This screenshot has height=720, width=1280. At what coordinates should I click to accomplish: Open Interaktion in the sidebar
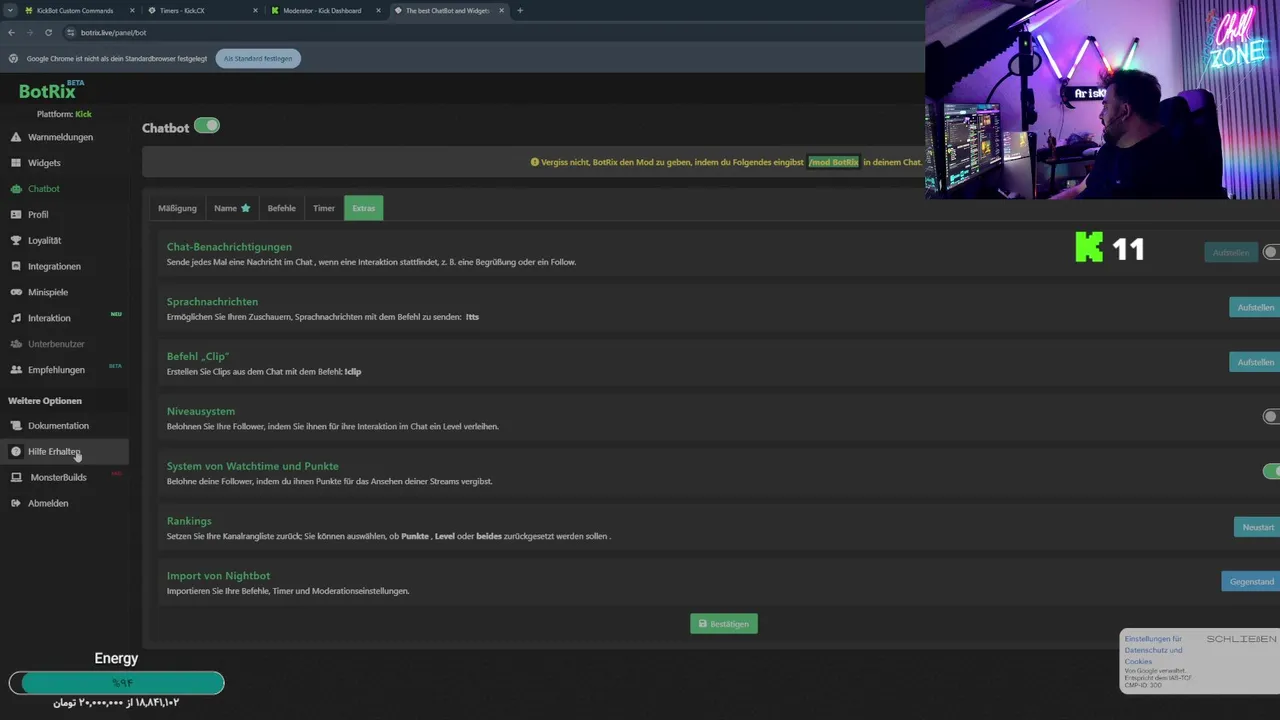point(49,318)
